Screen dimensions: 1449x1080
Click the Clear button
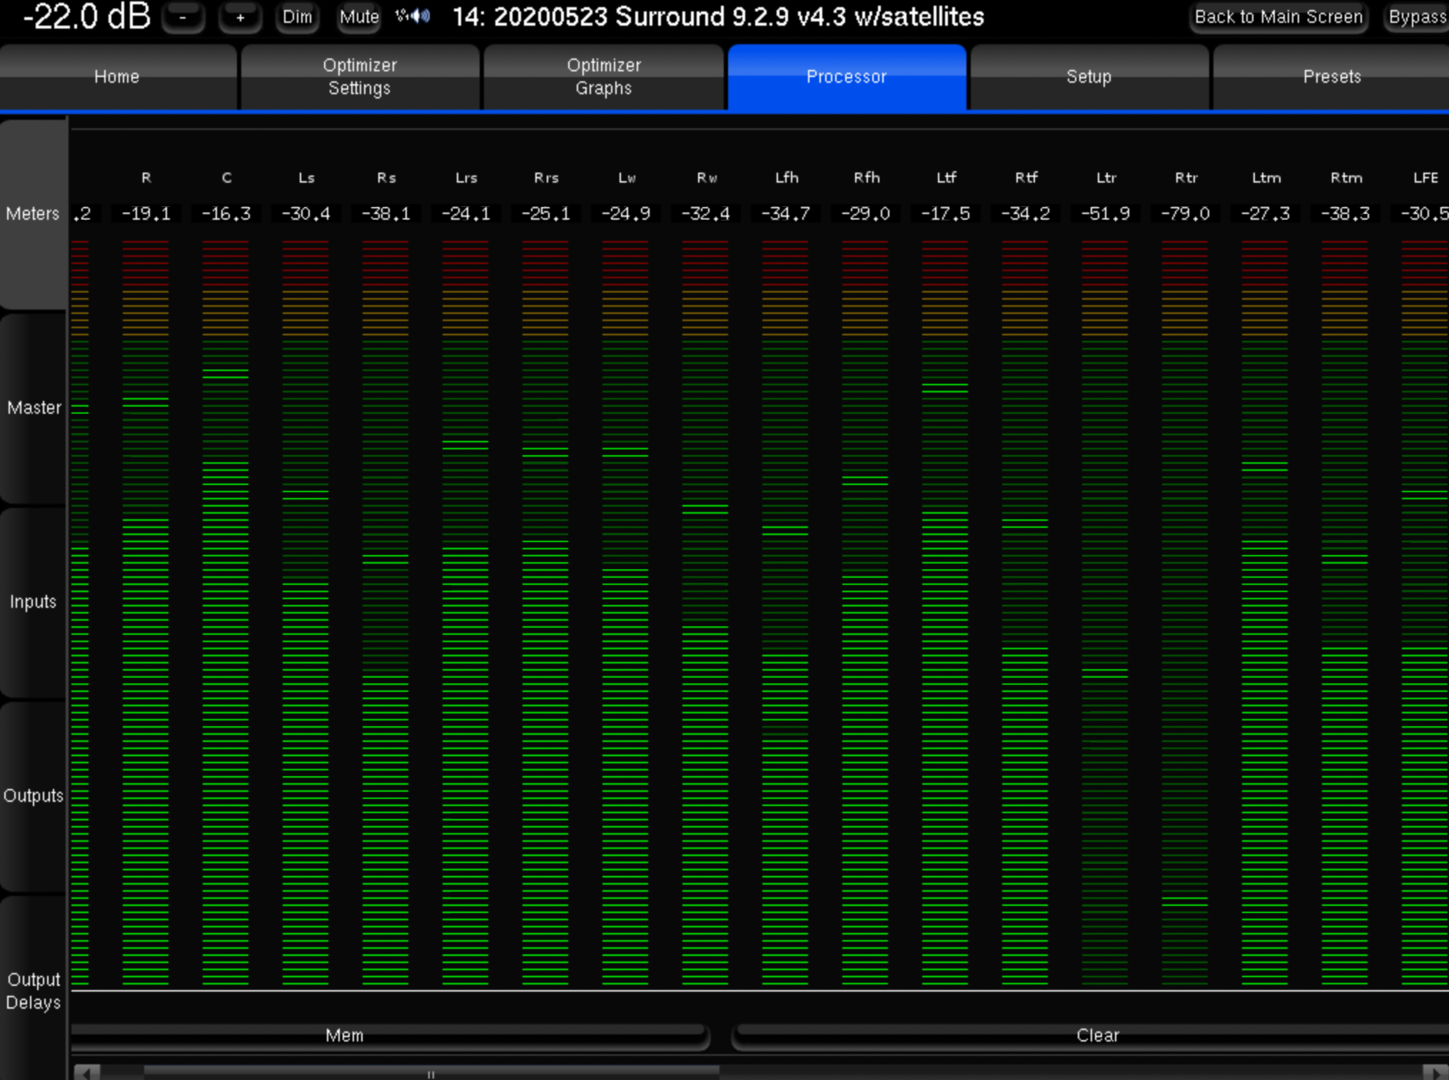point(1091,1036)
